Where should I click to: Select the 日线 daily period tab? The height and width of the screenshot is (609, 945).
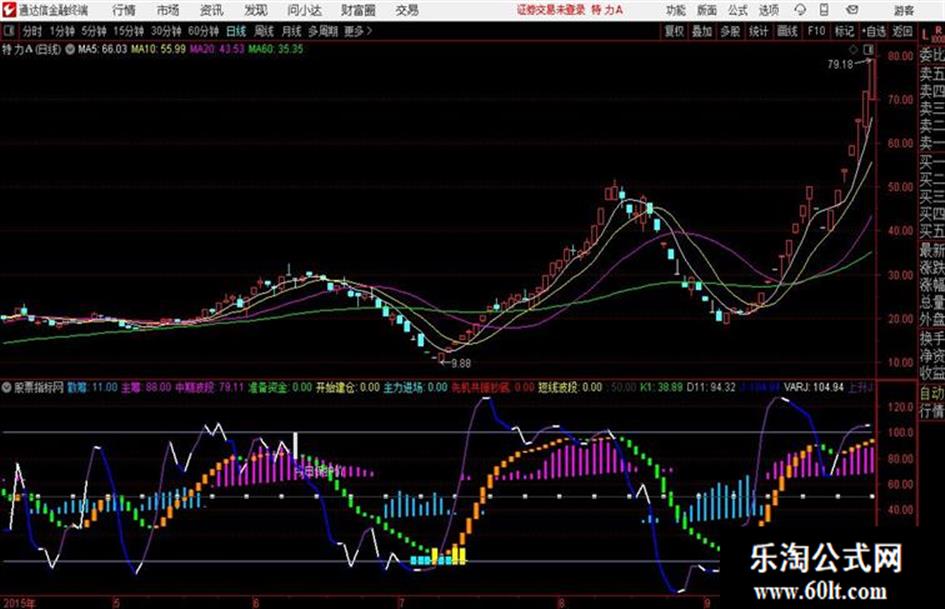[x=236, y=31]
